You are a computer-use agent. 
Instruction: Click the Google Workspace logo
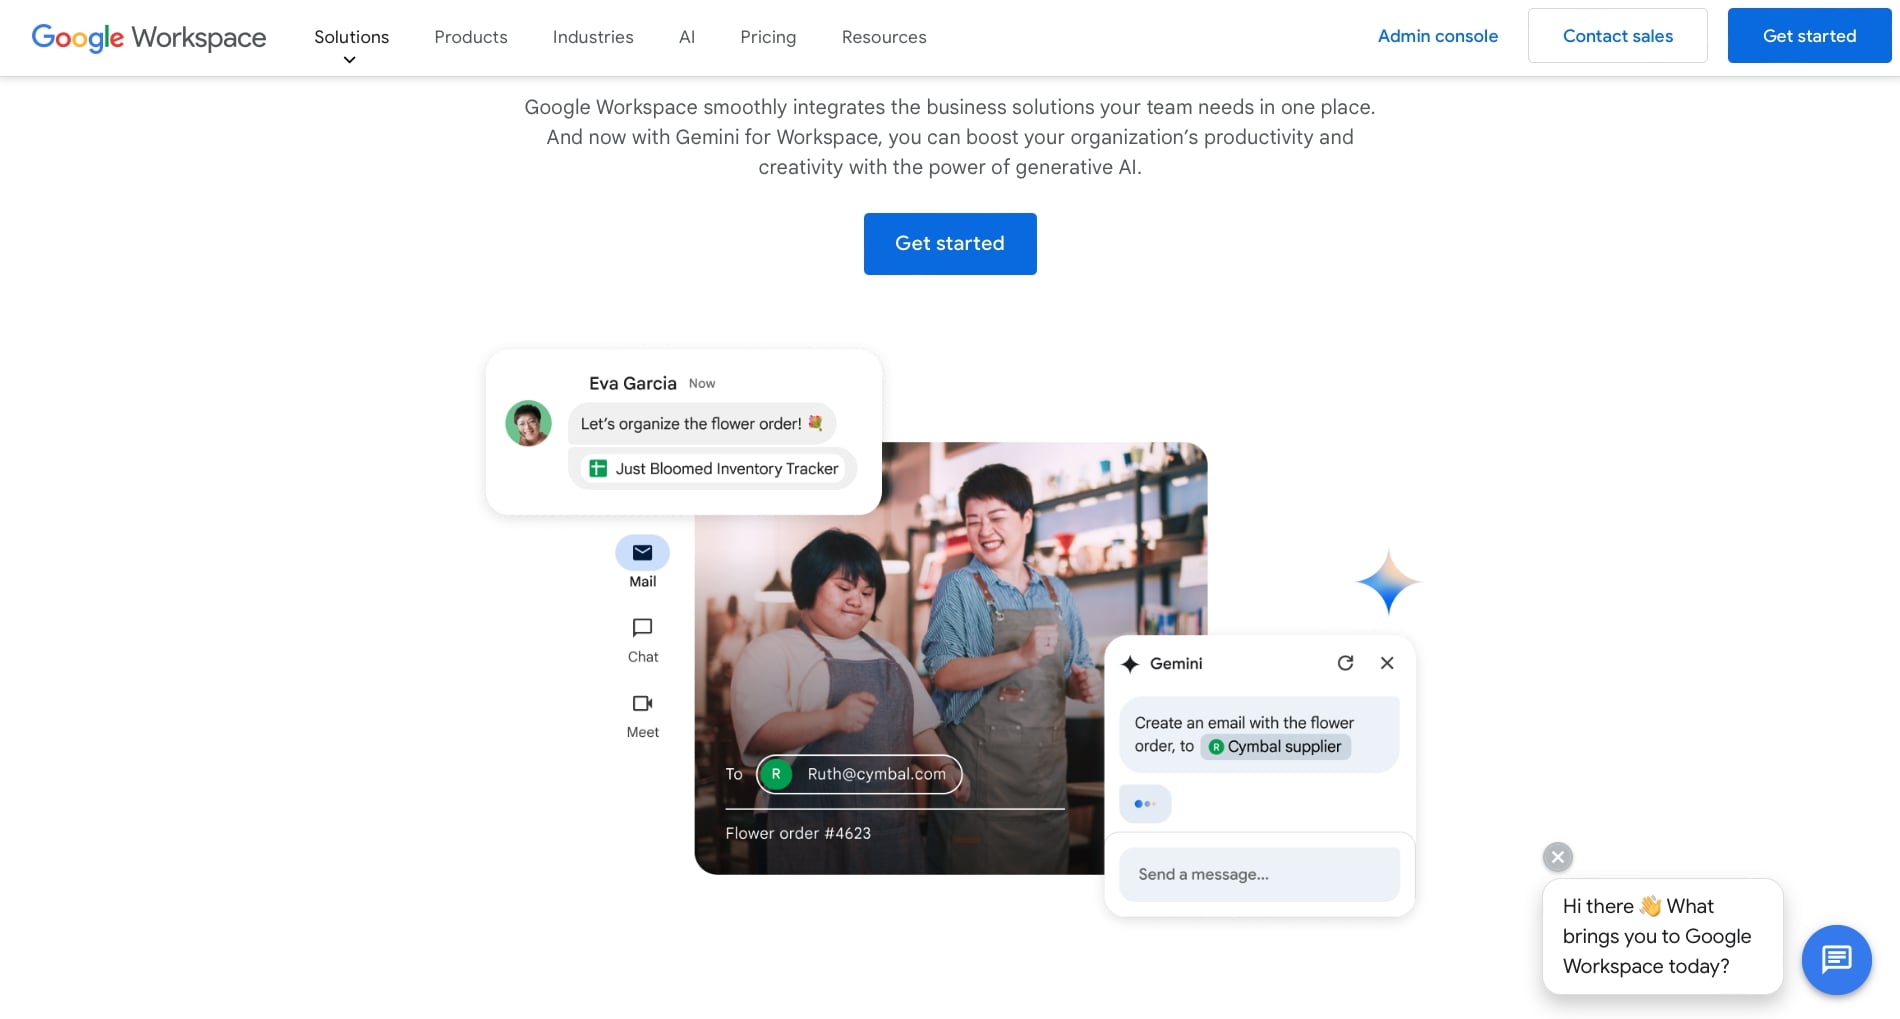148,37
